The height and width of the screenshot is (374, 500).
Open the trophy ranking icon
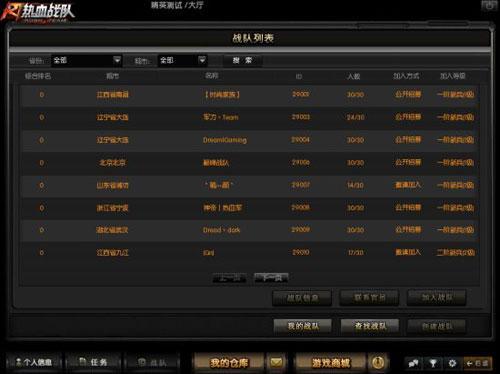[x=433, y=363]
